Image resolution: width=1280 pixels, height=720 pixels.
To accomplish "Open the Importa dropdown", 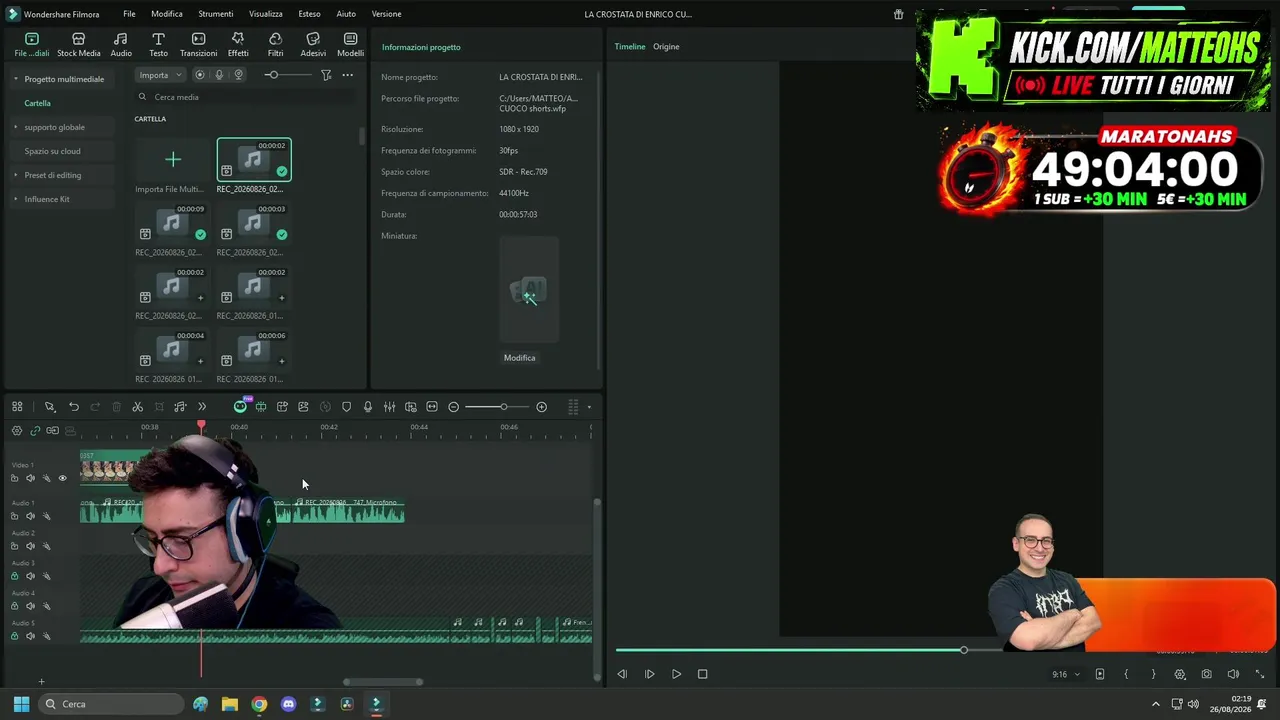I will tap(160, 75).
